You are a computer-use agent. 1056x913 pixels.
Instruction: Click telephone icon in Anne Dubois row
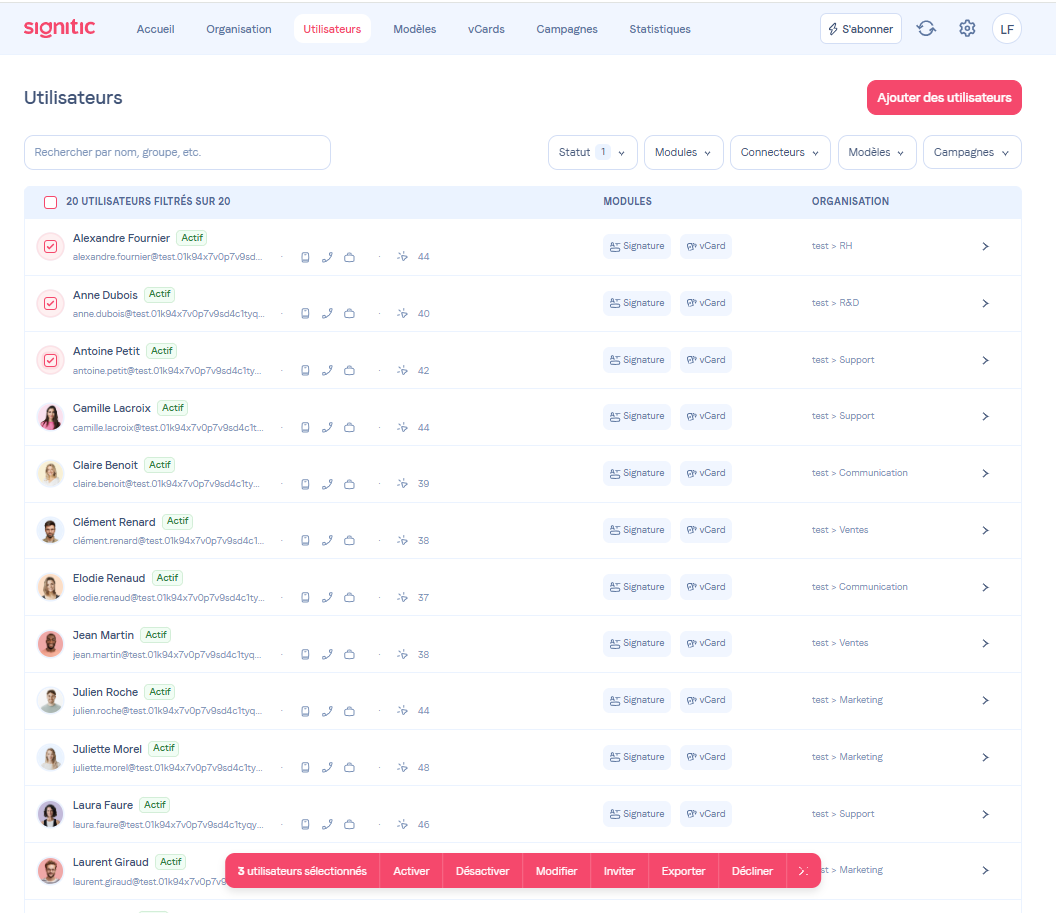tap(327, 314)
